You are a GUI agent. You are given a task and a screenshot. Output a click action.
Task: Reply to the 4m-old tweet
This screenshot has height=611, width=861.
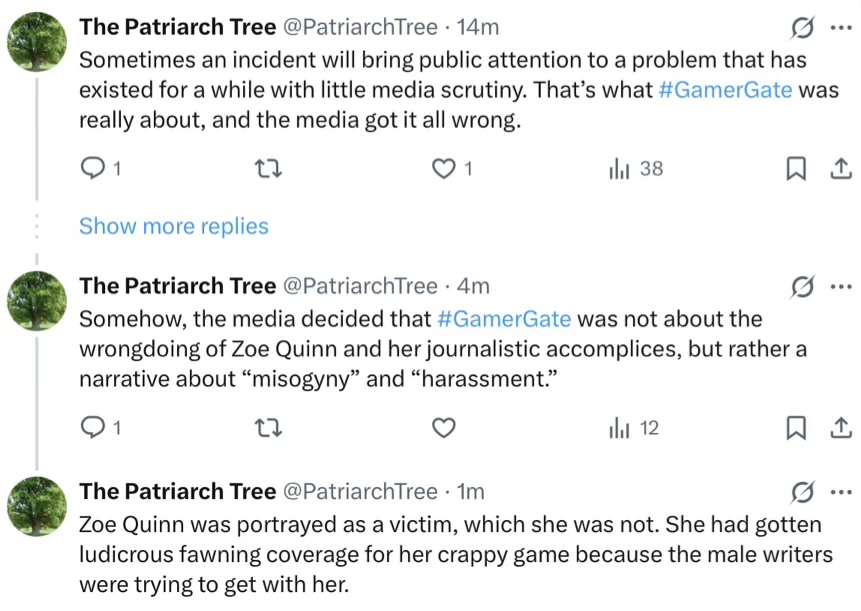point(92,428)
